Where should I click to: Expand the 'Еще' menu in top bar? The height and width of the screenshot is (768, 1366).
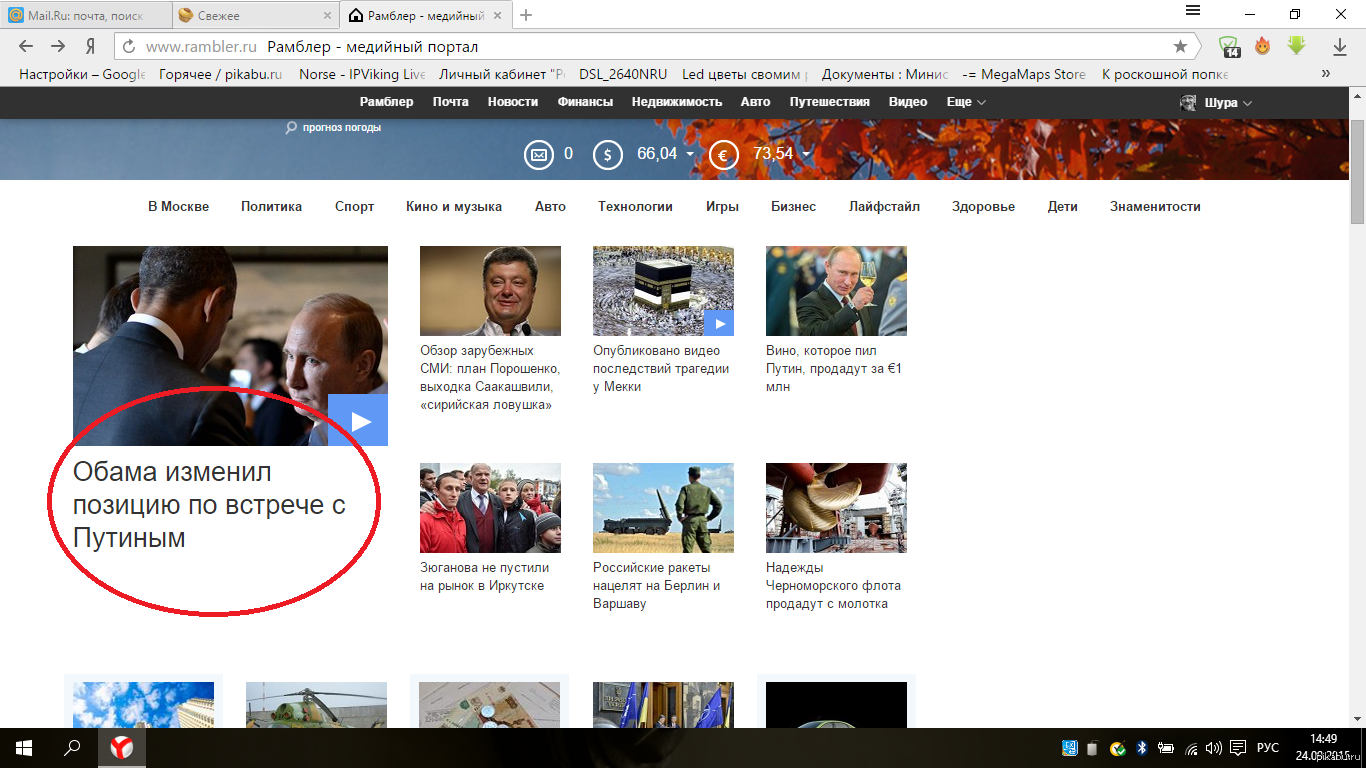pos(966,102)
